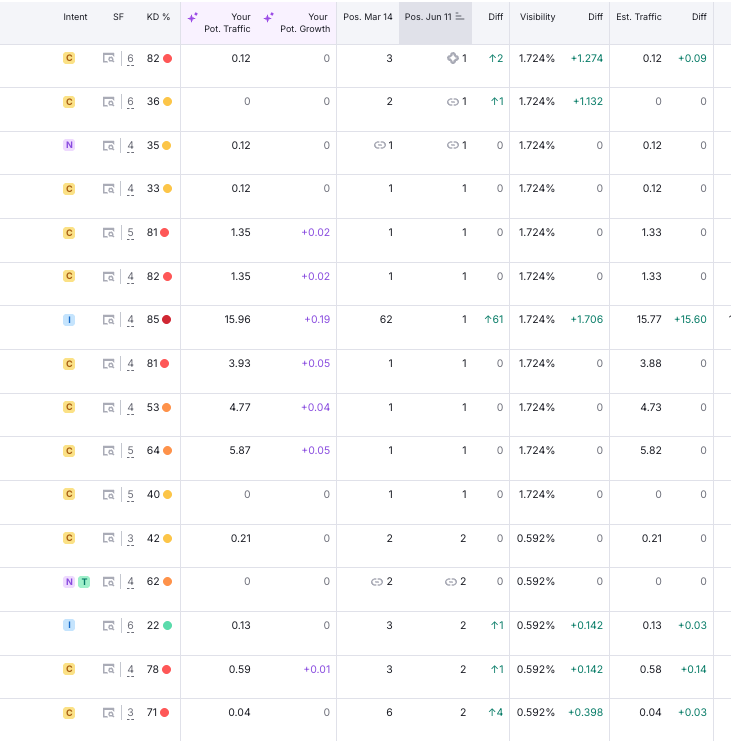The width and height of the screenshot is (731, 741).
Task: Sort by the Est. Traffic column header
Action: pyautogui.click(x=638, y=17)
